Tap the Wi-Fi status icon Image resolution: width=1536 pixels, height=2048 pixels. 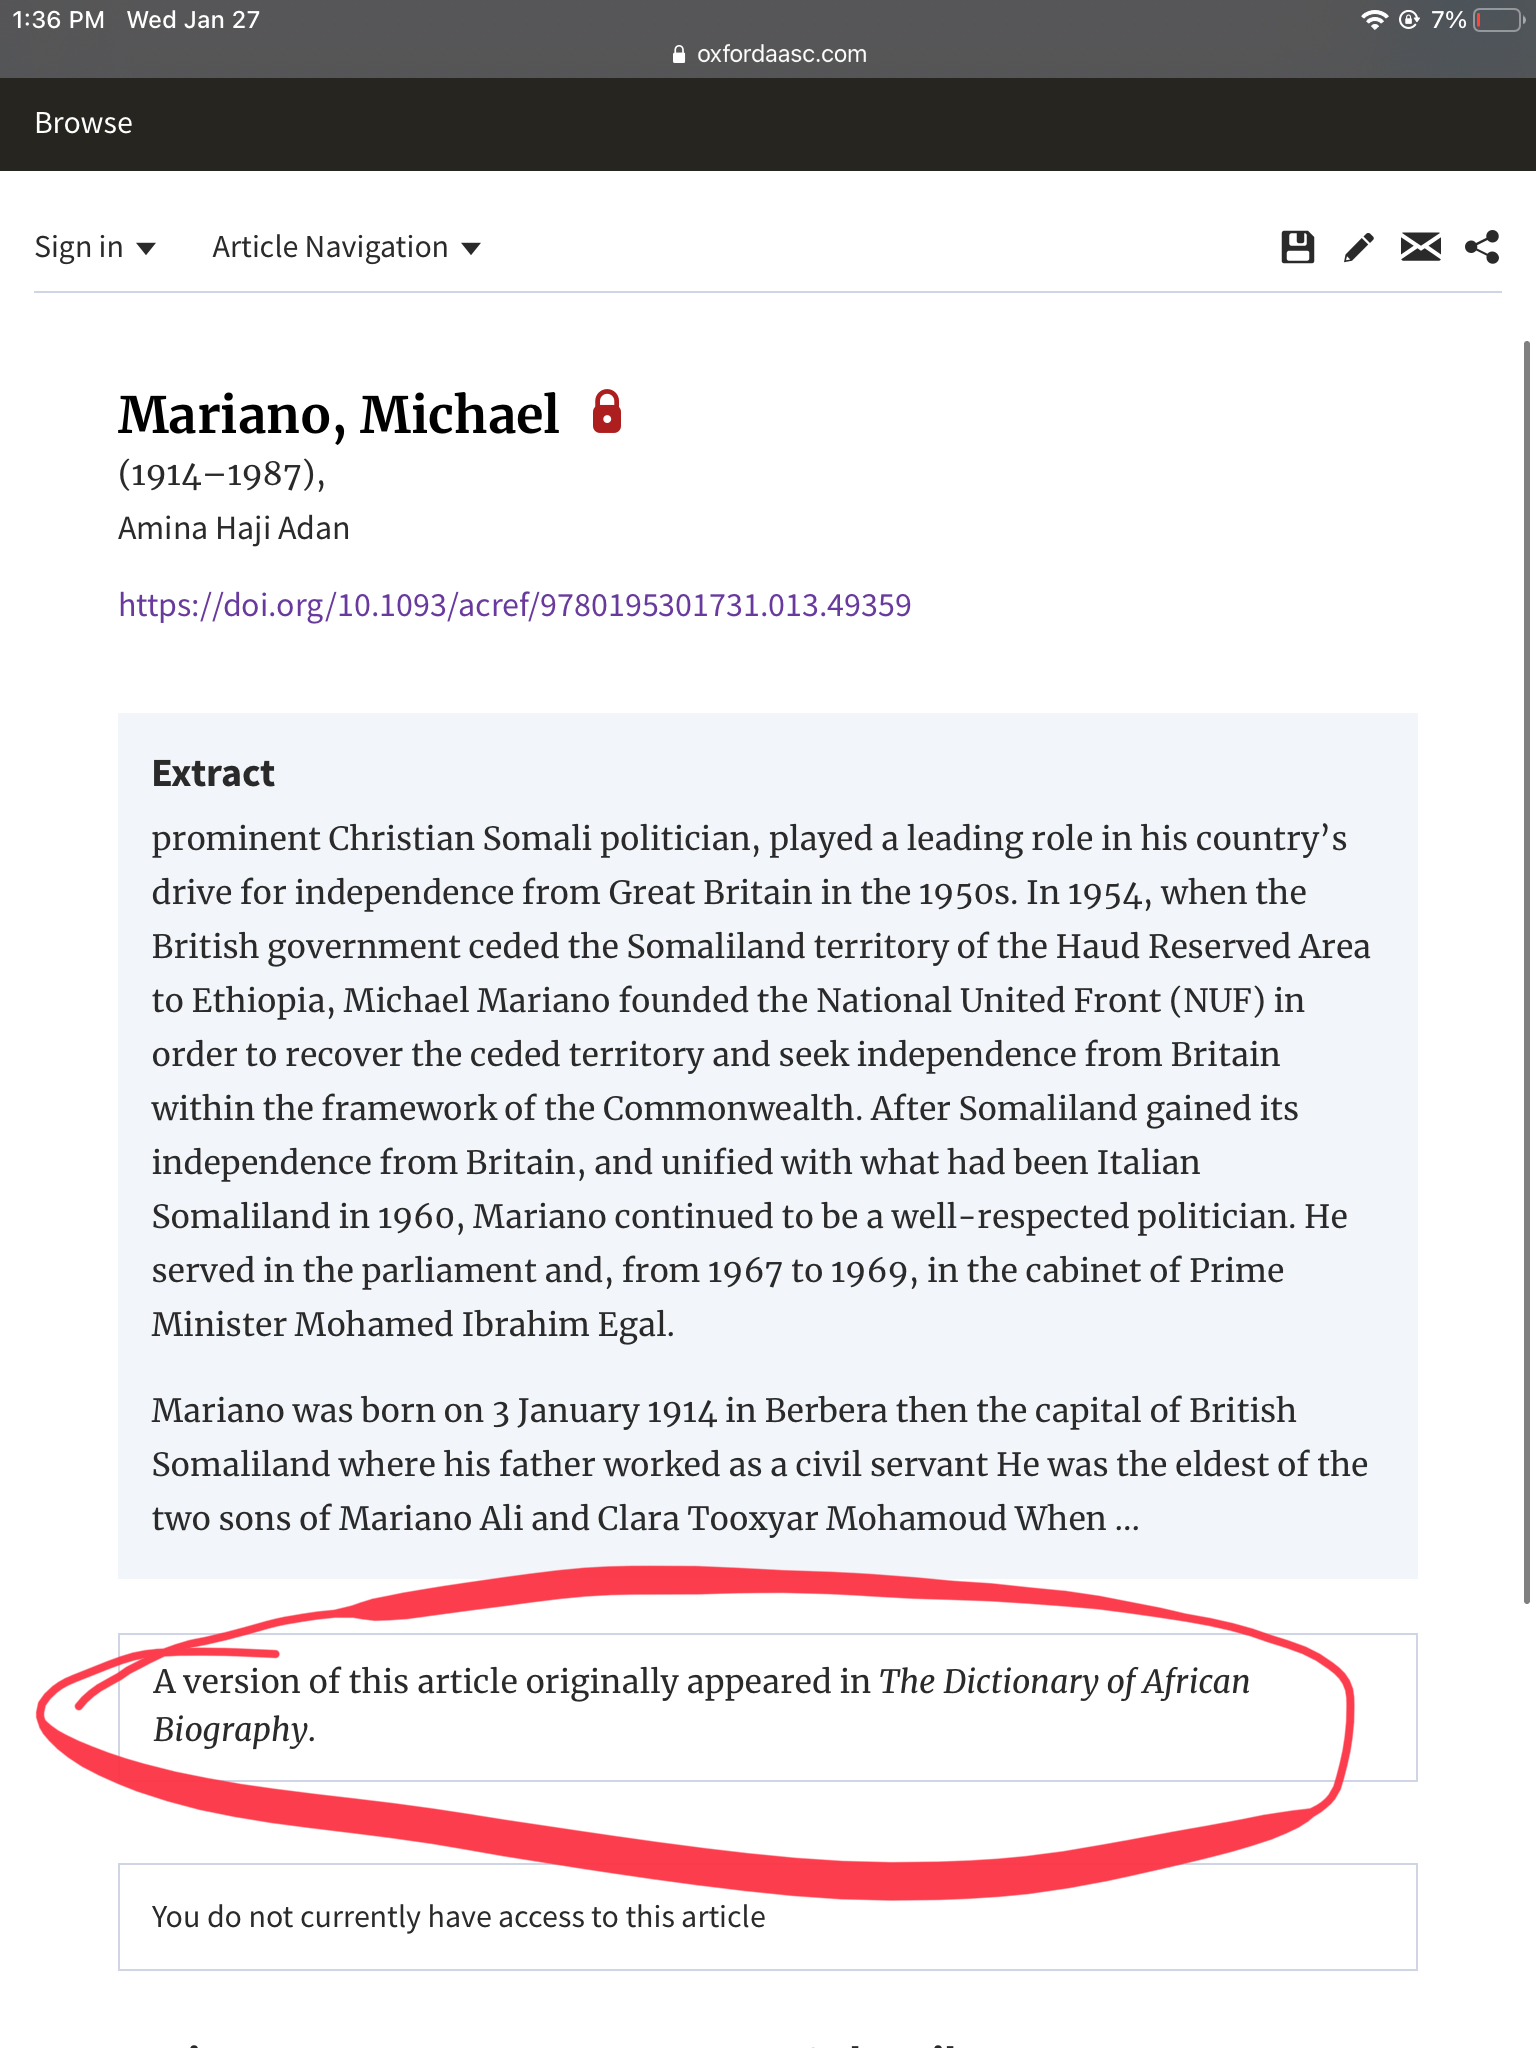[x=1375, y=20]
